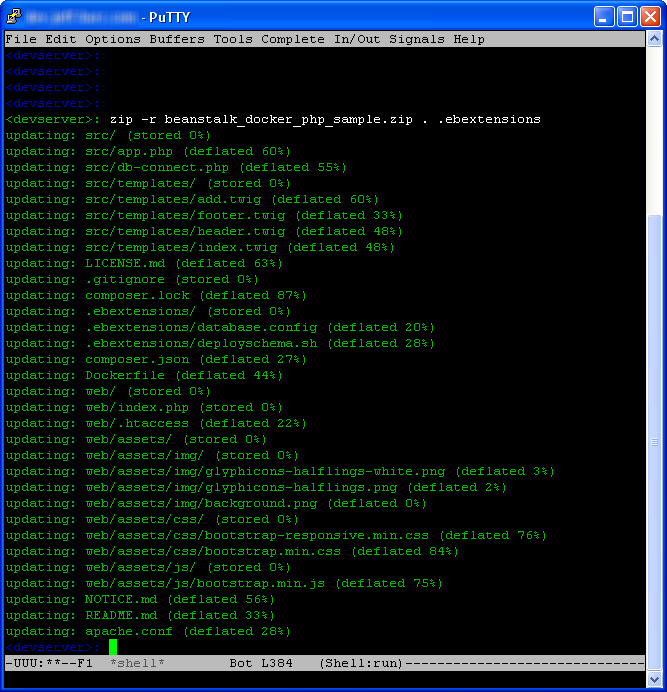
Task: Click the README.md output line
Action: coord(140,615)
